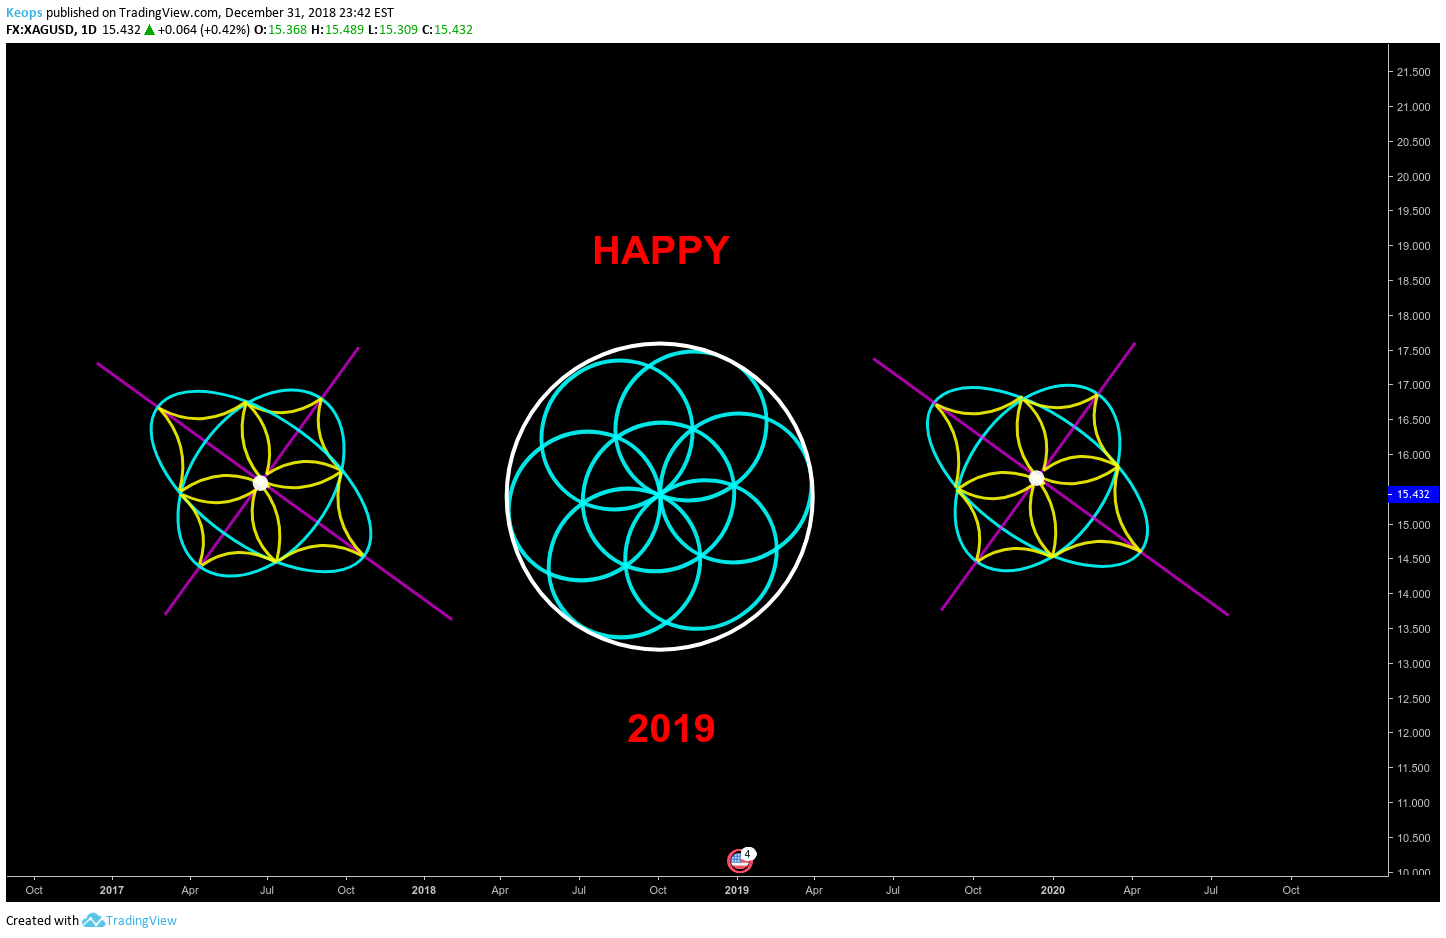
Task: Click the open value O:15.368
Action: (280, 30)
